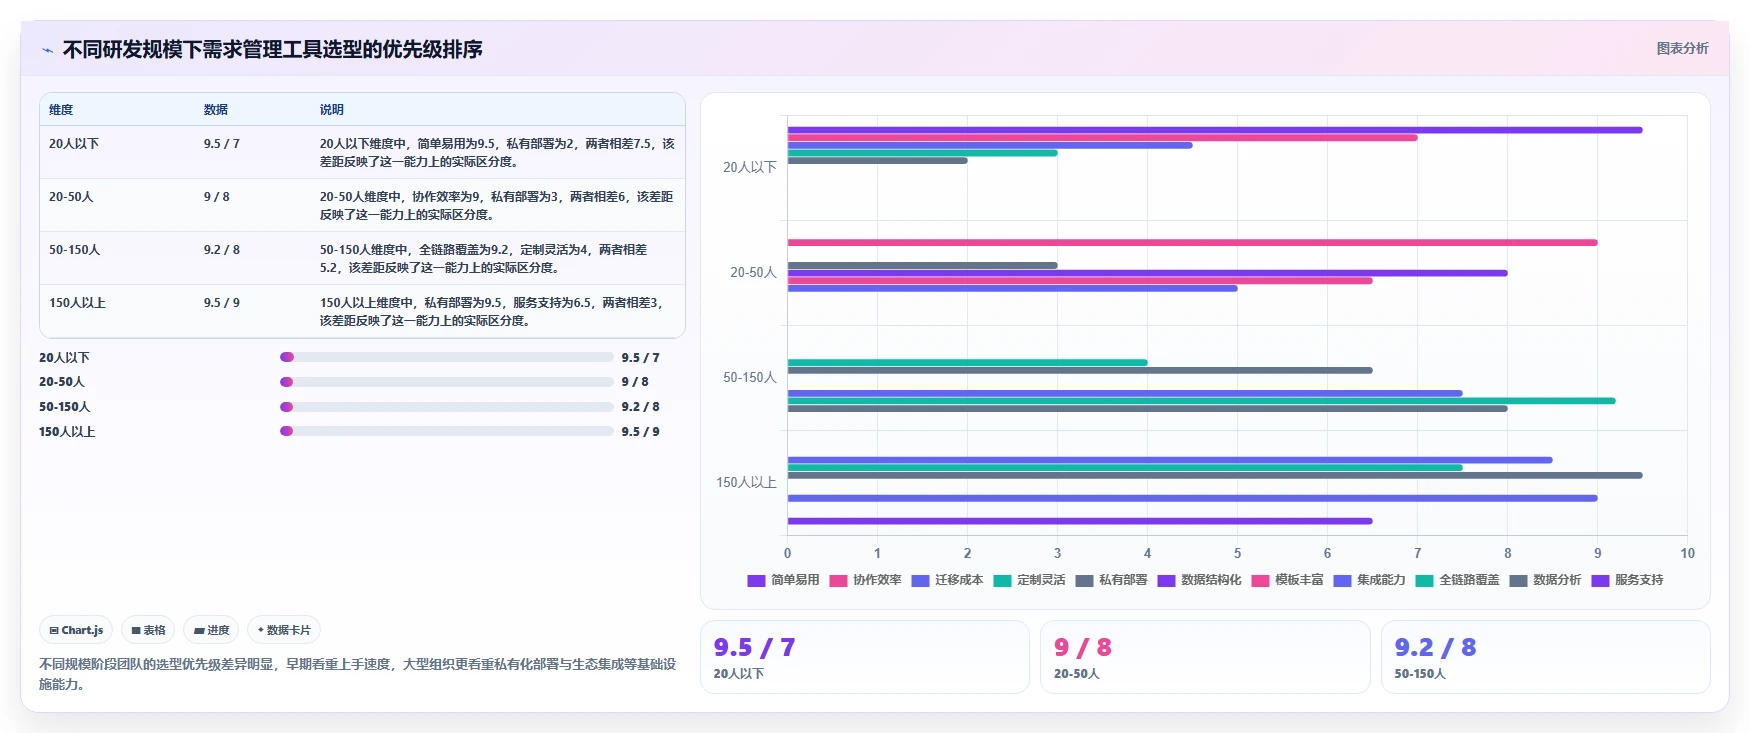Click the longest pink bar in the 20-50人 group

1192,243
